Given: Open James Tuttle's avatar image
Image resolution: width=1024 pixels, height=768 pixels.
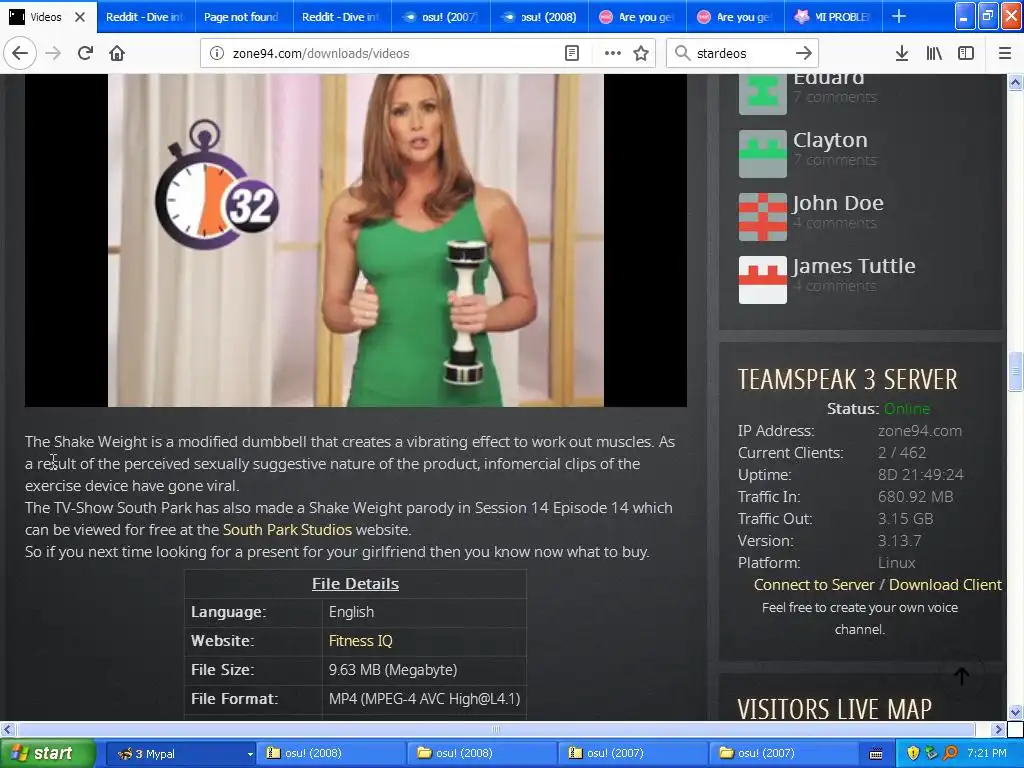Looking at the screenshot, I should 762,280.
